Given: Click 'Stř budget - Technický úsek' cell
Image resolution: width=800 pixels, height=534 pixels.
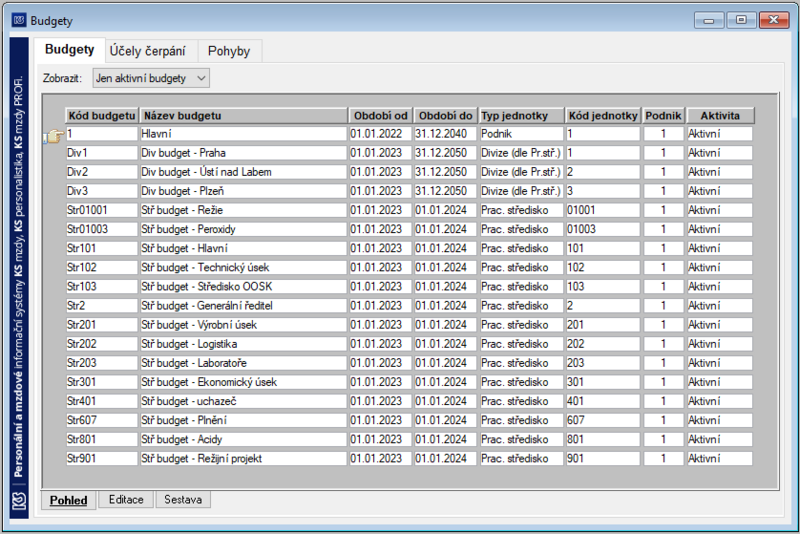Looking at the screenshot, I should tap(243, 268).
